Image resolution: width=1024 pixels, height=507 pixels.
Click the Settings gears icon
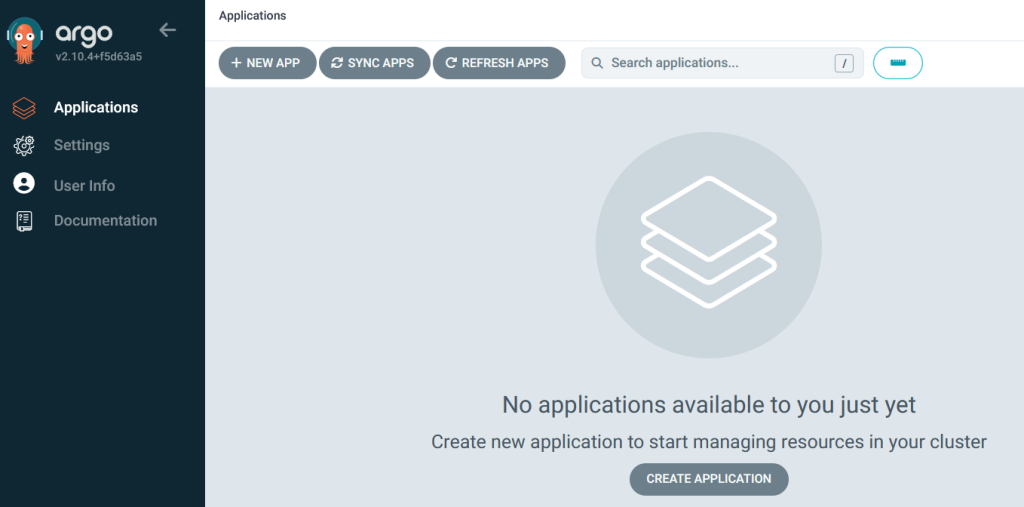tap(24, 146)
